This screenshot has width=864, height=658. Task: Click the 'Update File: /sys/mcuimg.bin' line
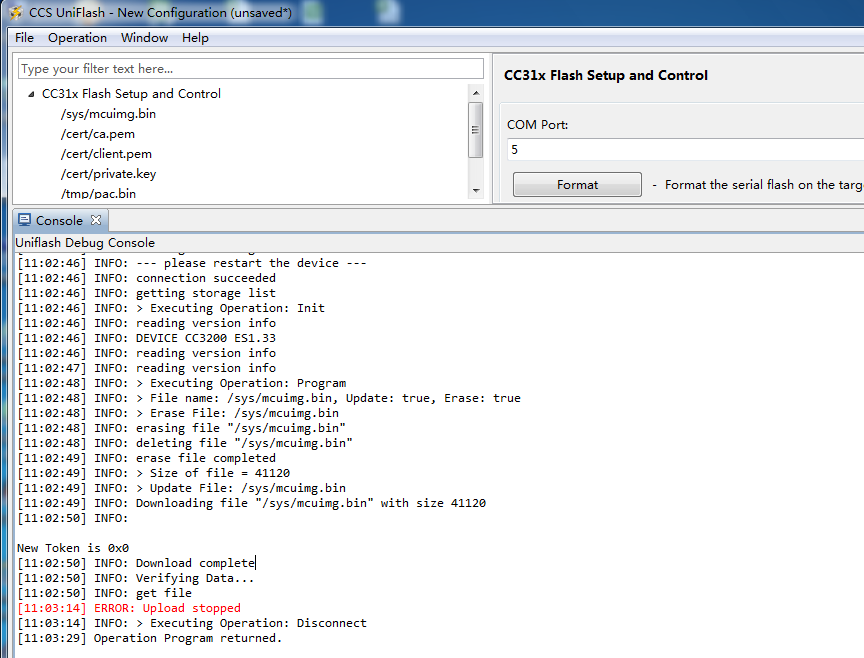click(182, 488)
